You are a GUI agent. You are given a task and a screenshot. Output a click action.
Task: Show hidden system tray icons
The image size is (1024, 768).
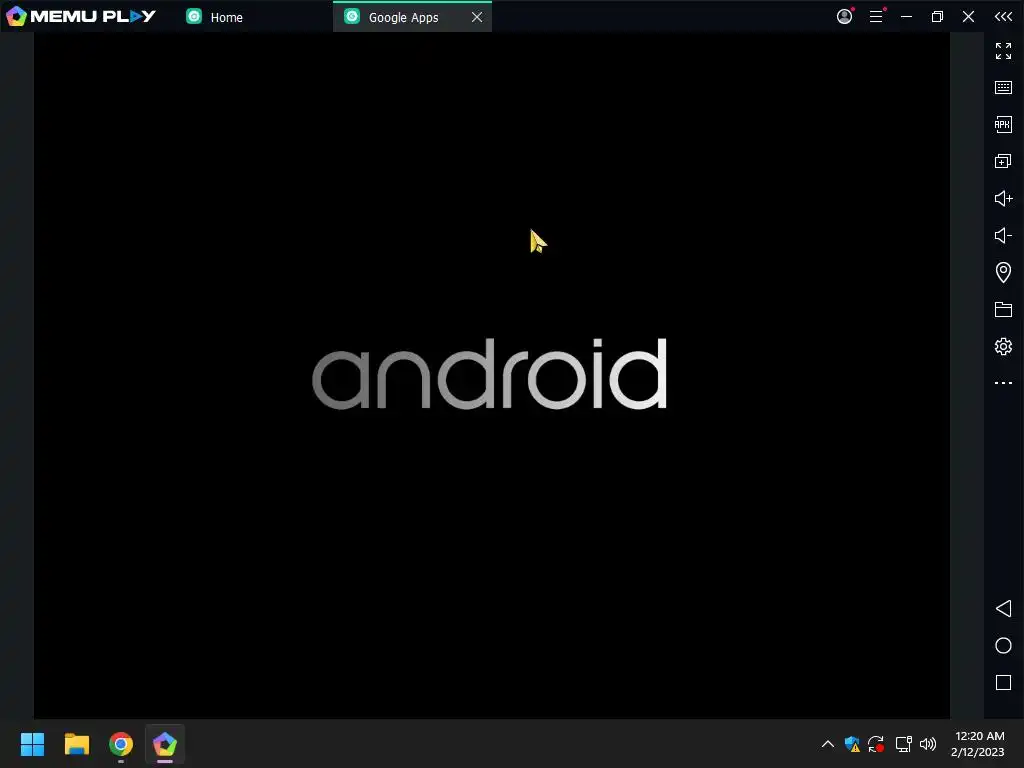(827, 744)
